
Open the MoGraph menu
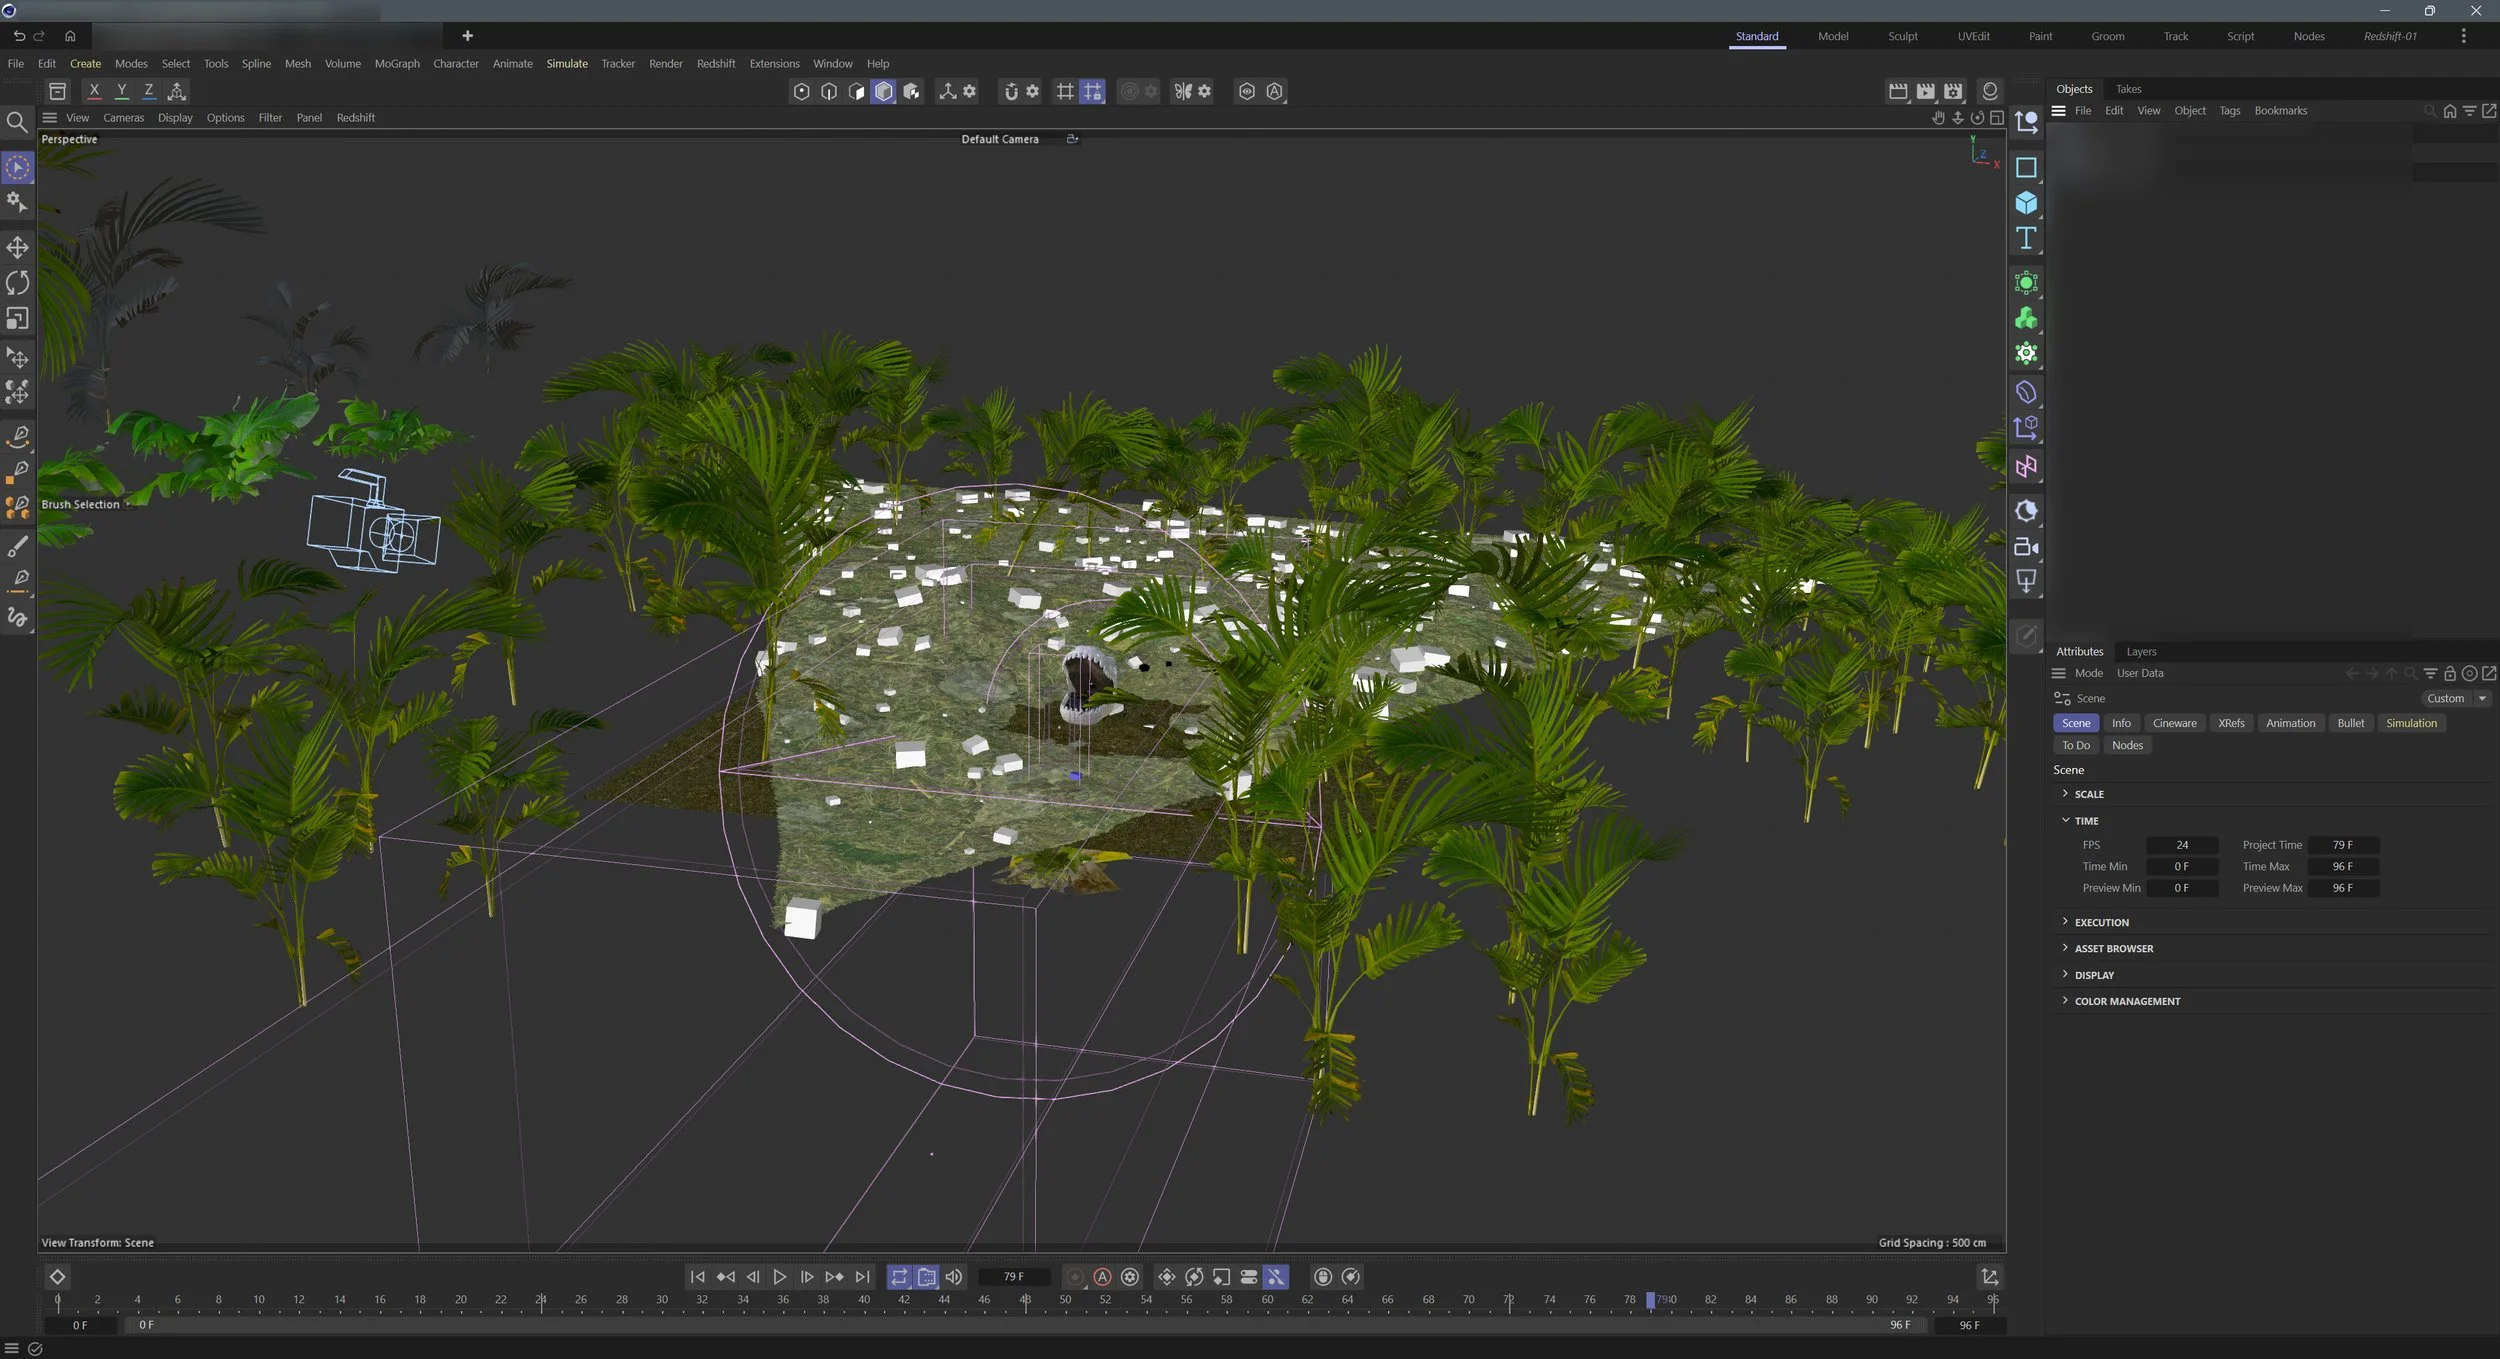point(397,63)
